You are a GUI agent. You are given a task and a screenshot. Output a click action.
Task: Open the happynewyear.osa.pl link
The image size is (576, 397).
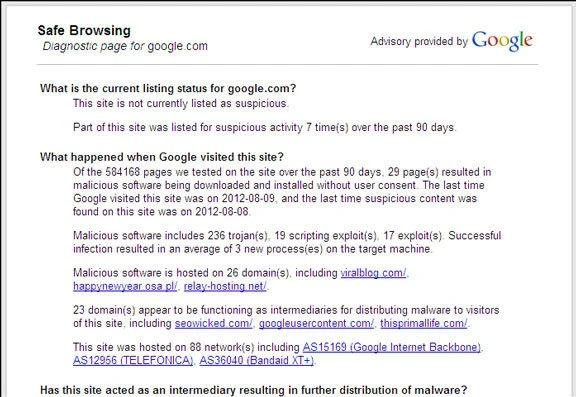(125, 286)
